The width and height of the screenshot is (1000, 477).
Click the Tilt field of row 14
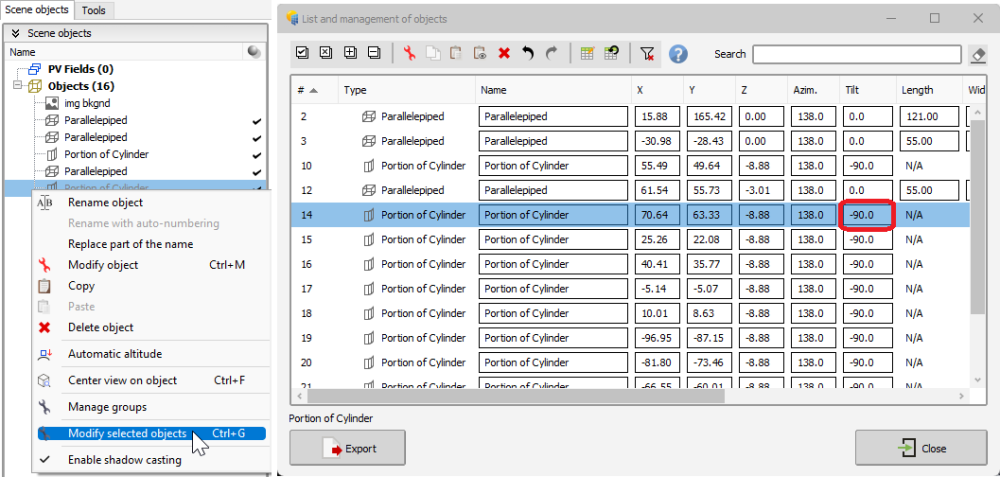[x=868, y=214]
